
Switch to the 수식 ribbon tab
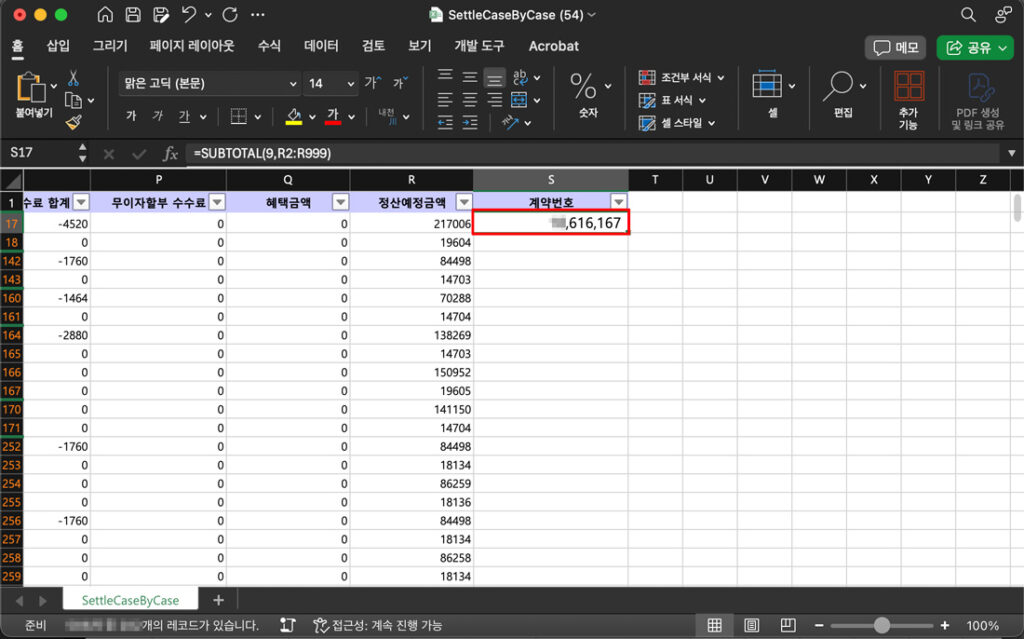(x=269, y=46)
